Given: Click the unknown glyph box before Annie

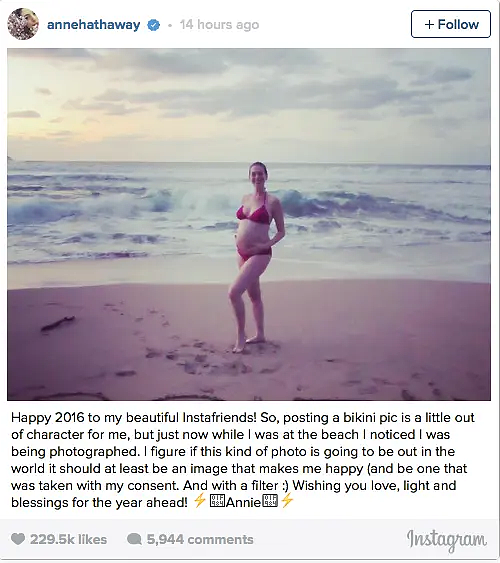Looking at the screenshot, I should point(217,501).
